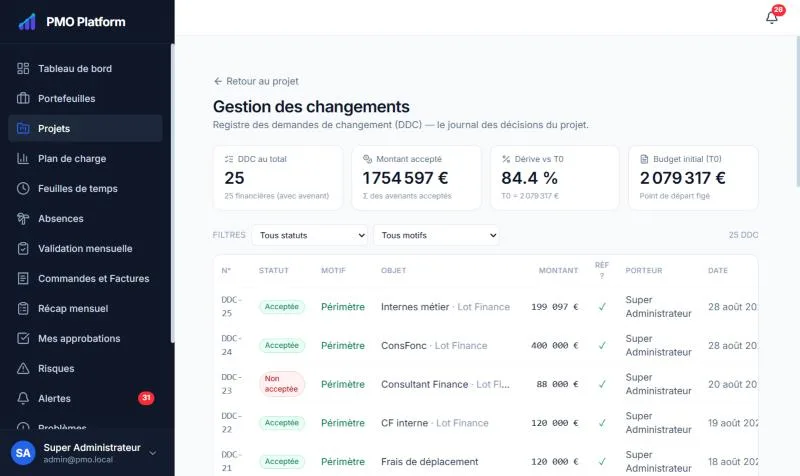Click the 84.4 % drift value

(x=529, y=178)
